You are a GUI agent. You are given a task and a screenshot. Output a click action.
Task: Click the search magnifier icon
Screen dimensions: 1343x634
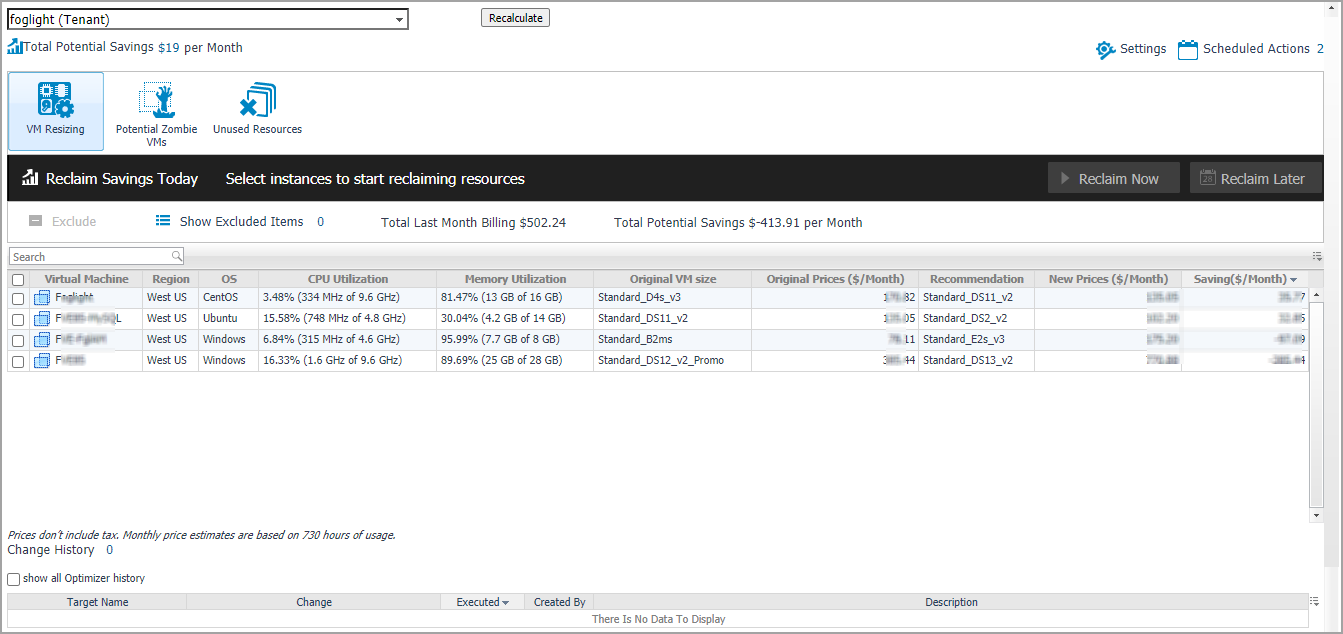point(177,257)
